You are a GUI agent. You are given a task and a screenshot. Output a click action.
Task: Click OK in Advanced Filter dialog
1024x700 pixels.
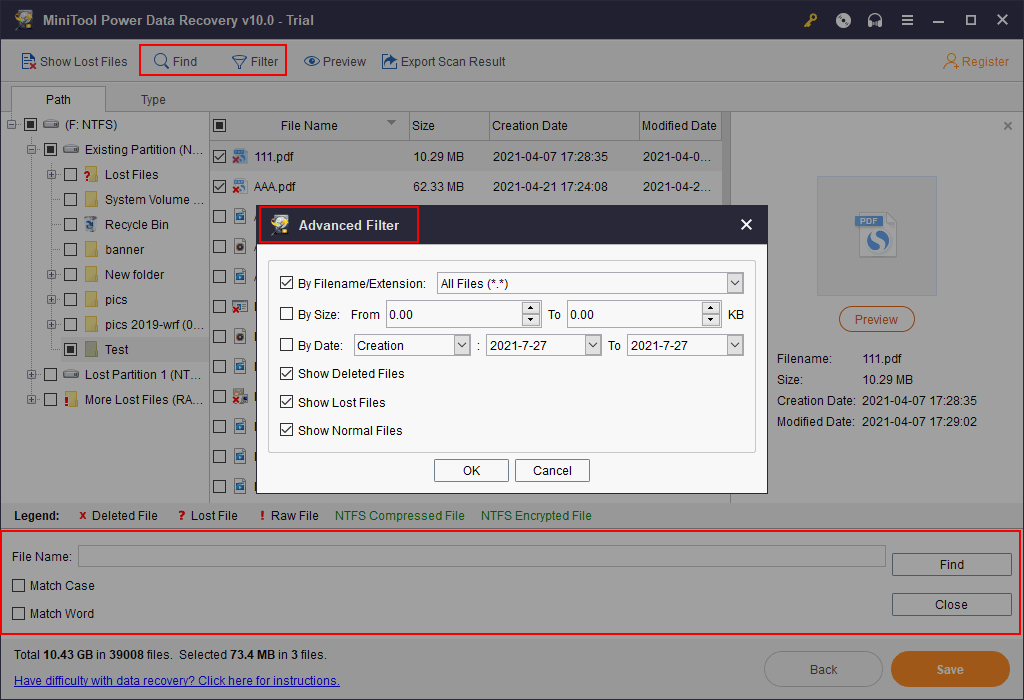[x=472, y=470]
